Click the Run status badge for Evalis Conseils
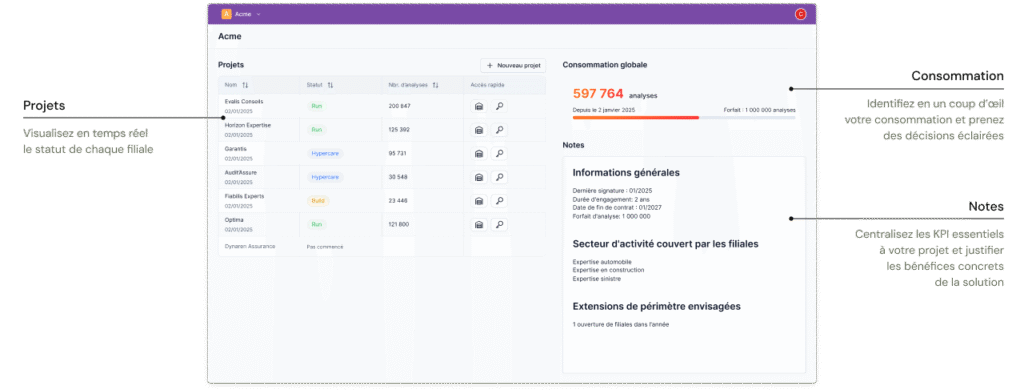Viewport: 1024px width, 390px height. 317,106
